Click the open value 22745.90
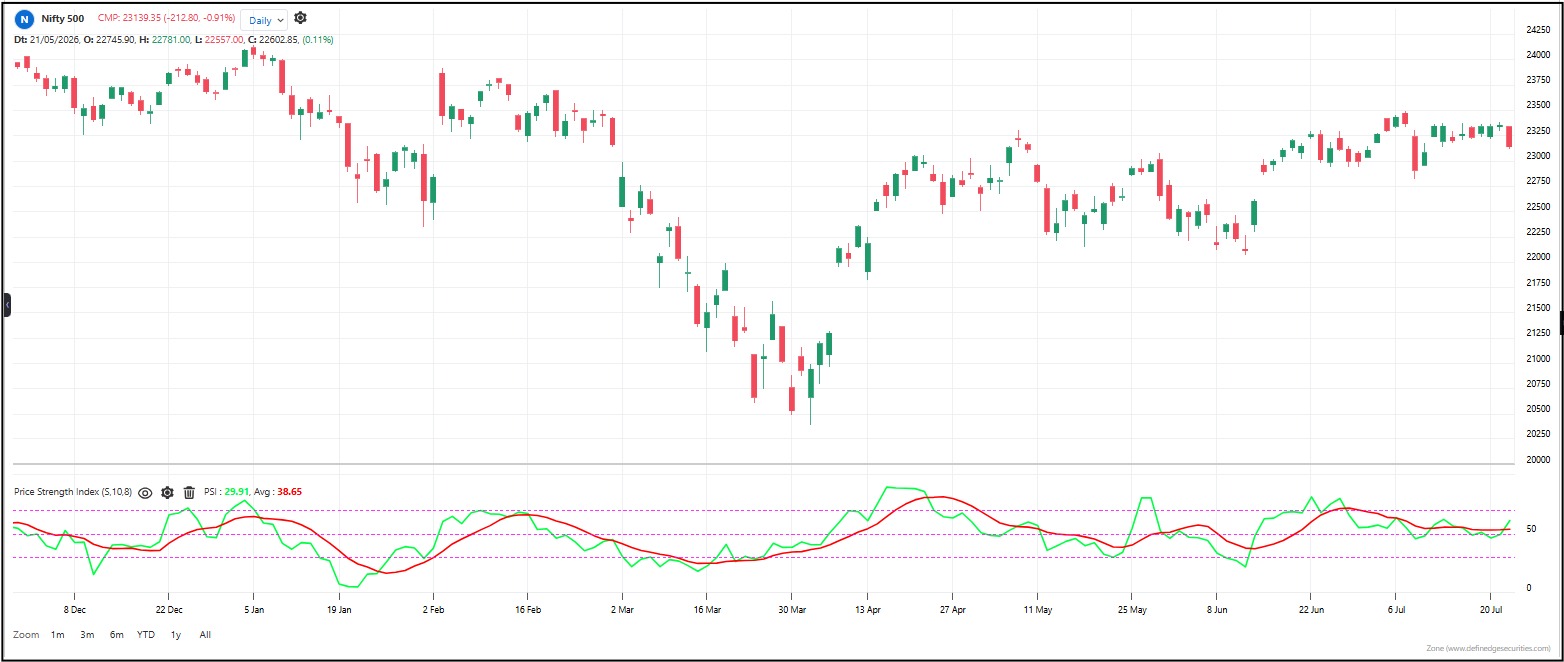 pyautogui.click(x=113, y=40)
